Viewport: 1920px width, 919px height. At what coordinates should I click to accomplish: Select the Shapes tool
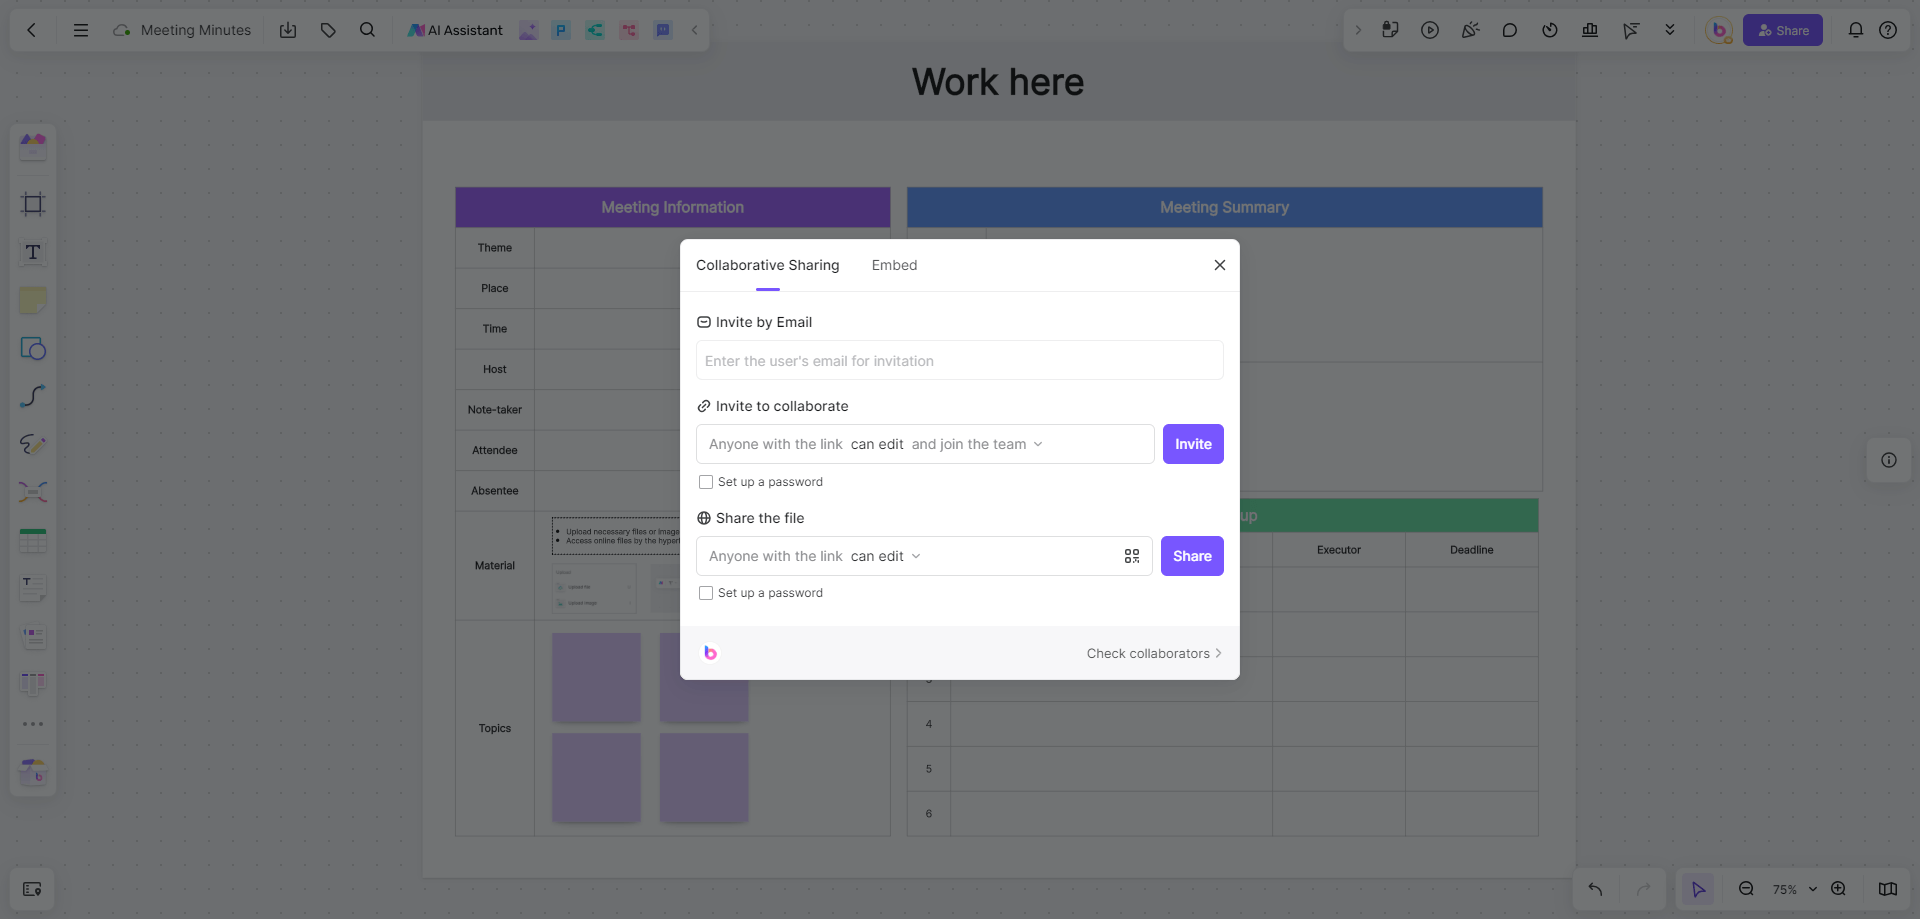tap(33, 348)
